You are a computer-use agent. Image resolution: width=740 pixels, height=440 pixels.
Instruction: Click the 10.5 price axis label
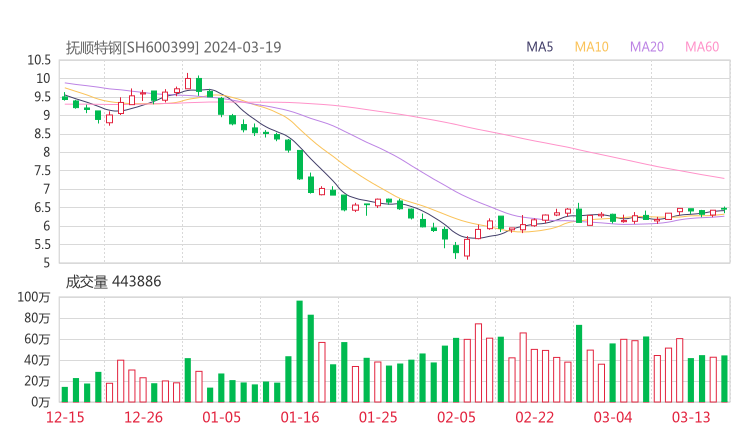click(39, 60)
